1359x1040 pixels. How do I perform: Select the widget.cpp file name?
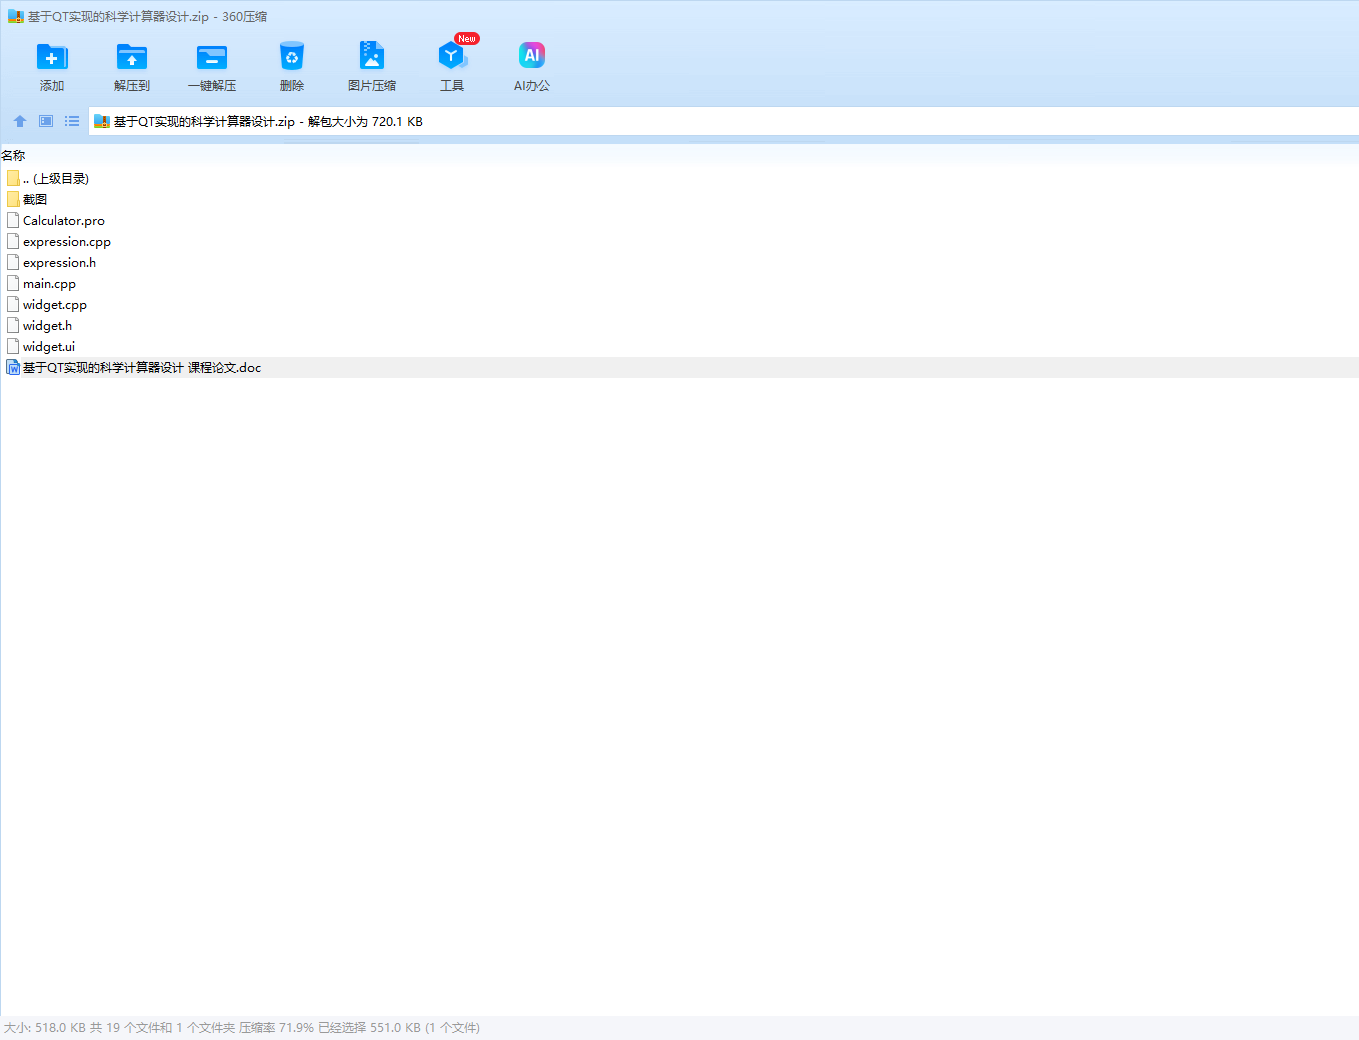tap(55, 305)
